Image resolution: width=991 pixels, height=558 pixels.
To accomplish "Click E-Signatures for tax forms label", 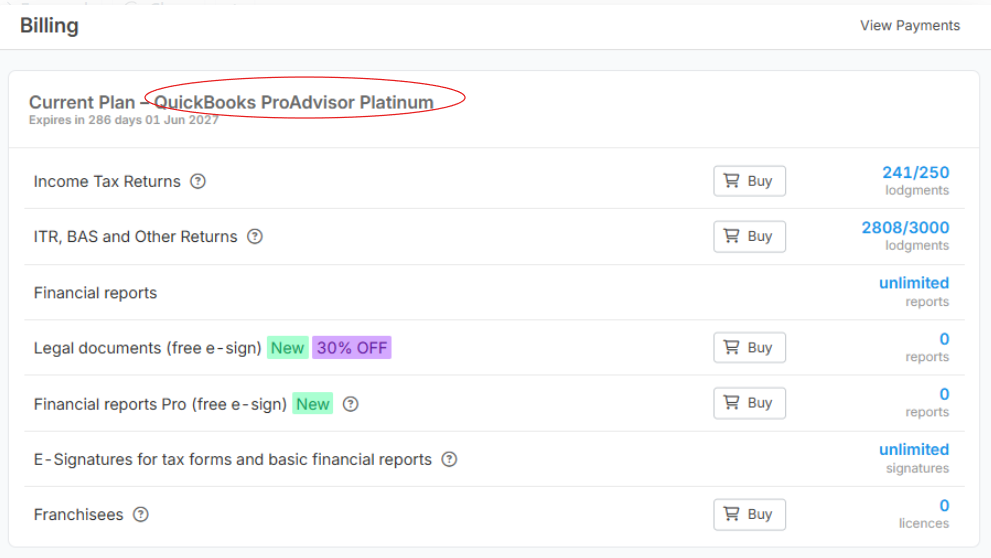I will 233,459.
